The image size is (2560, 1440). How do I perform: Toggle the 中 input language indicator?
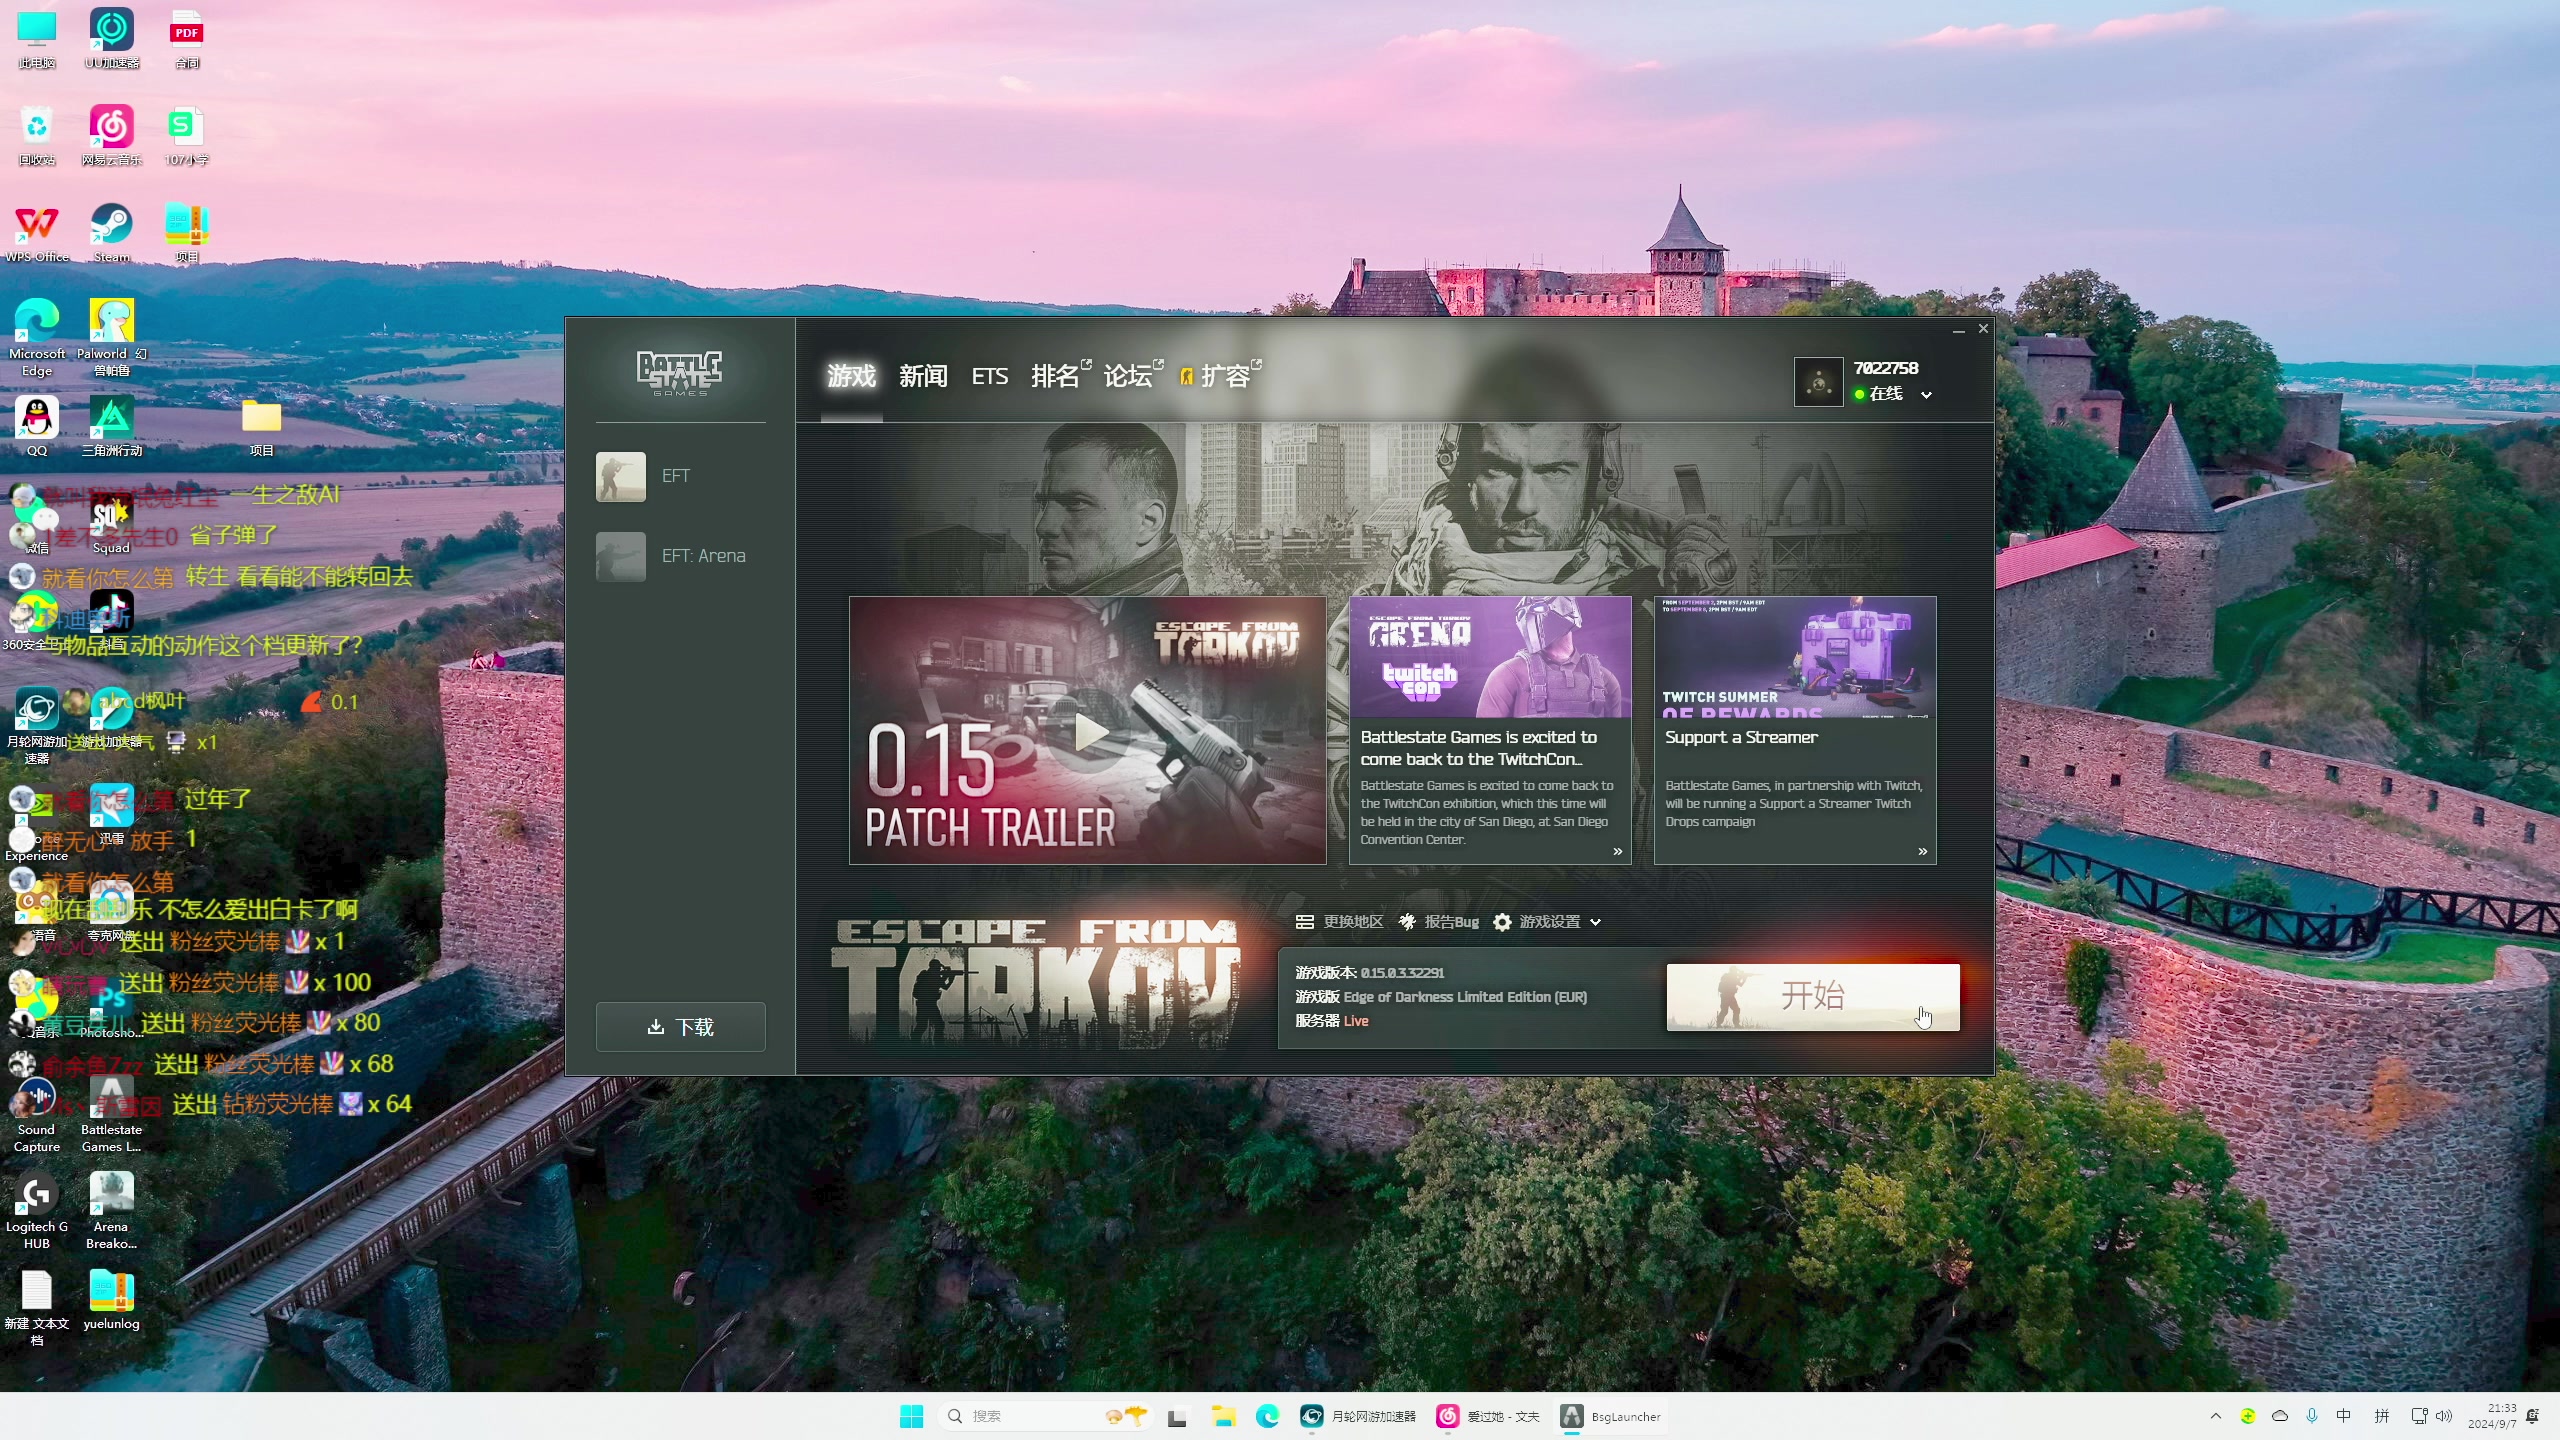pos(2344,1416)
